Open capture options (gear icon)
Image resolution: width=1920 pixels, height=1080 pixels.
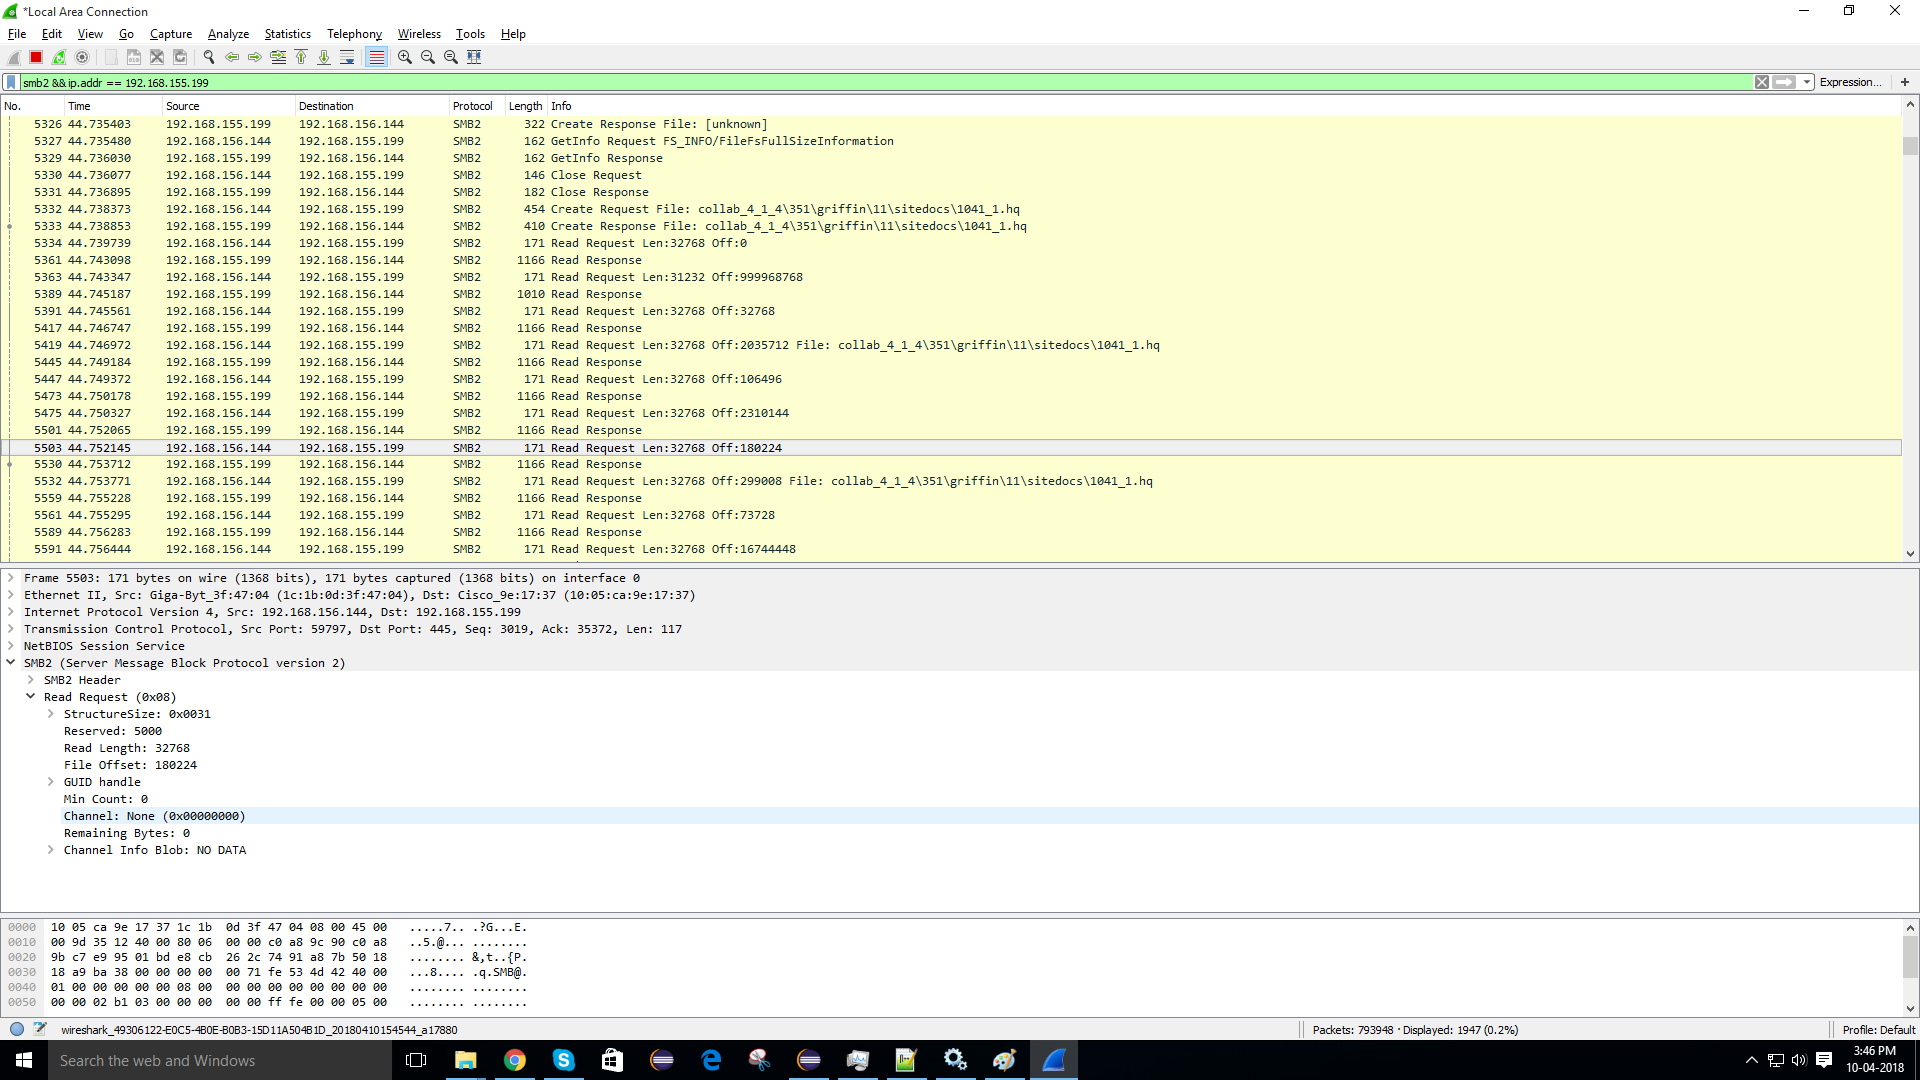82,57
